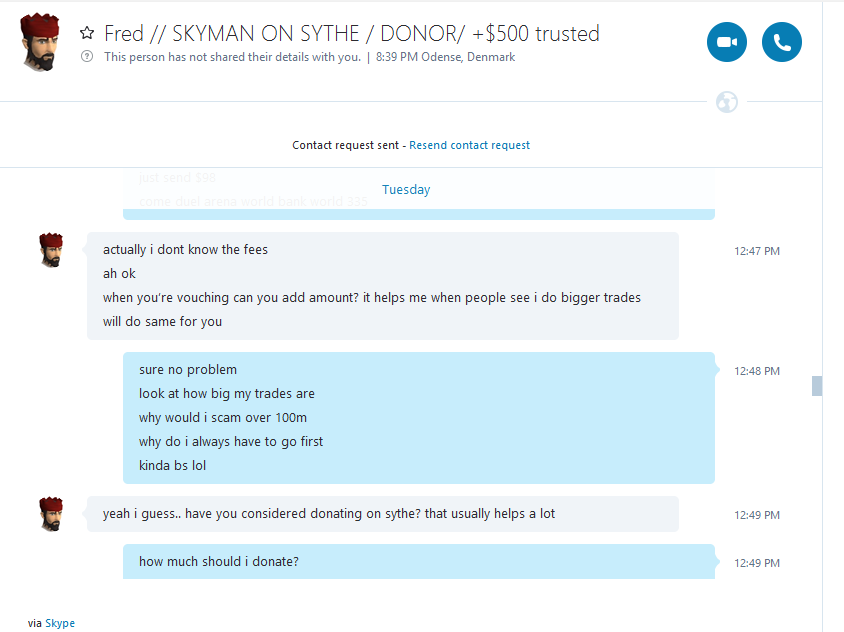Click the question mark info icon

click(x=87, y=56)
